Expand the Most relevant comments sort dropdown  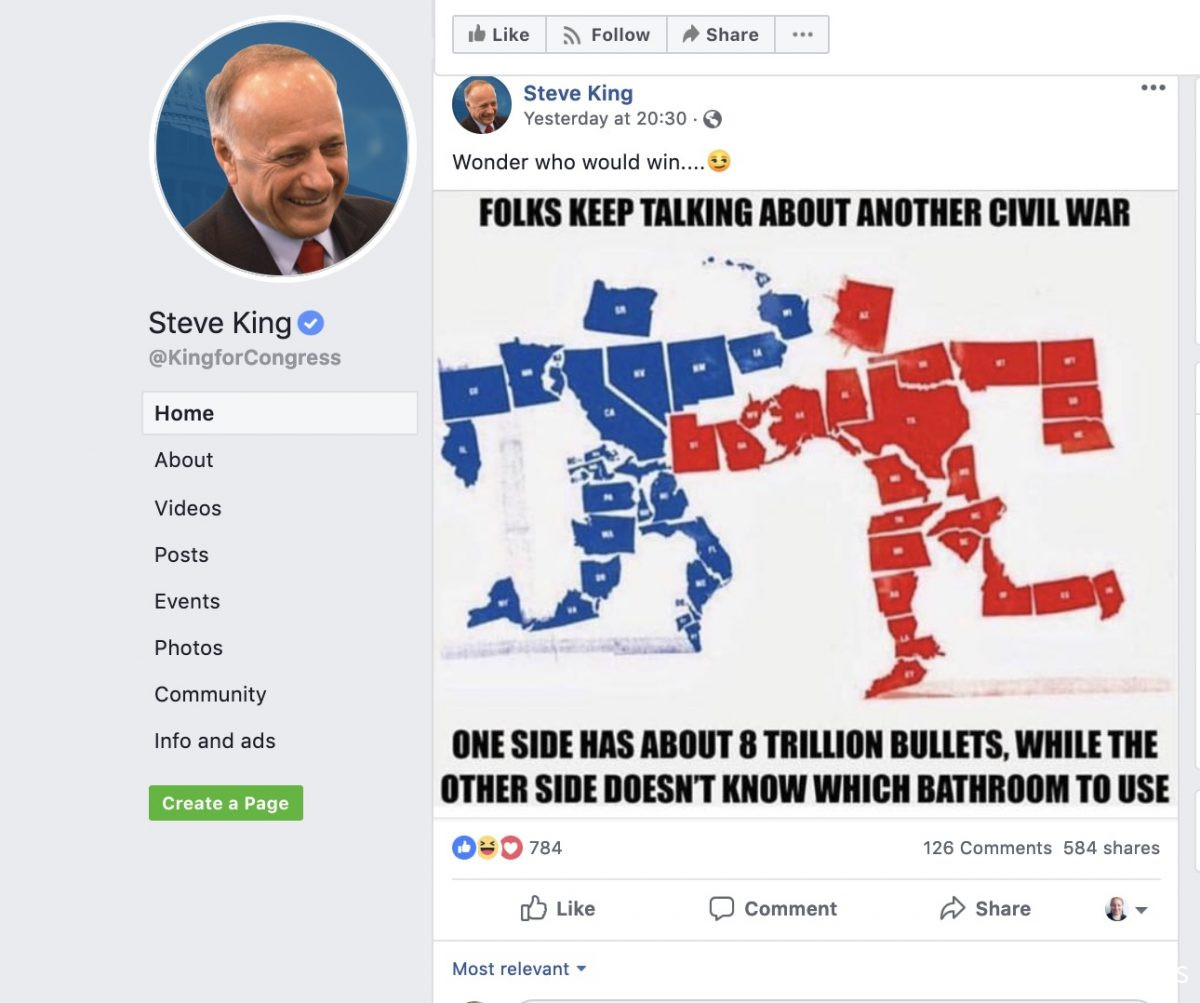[x=519, y=969]
